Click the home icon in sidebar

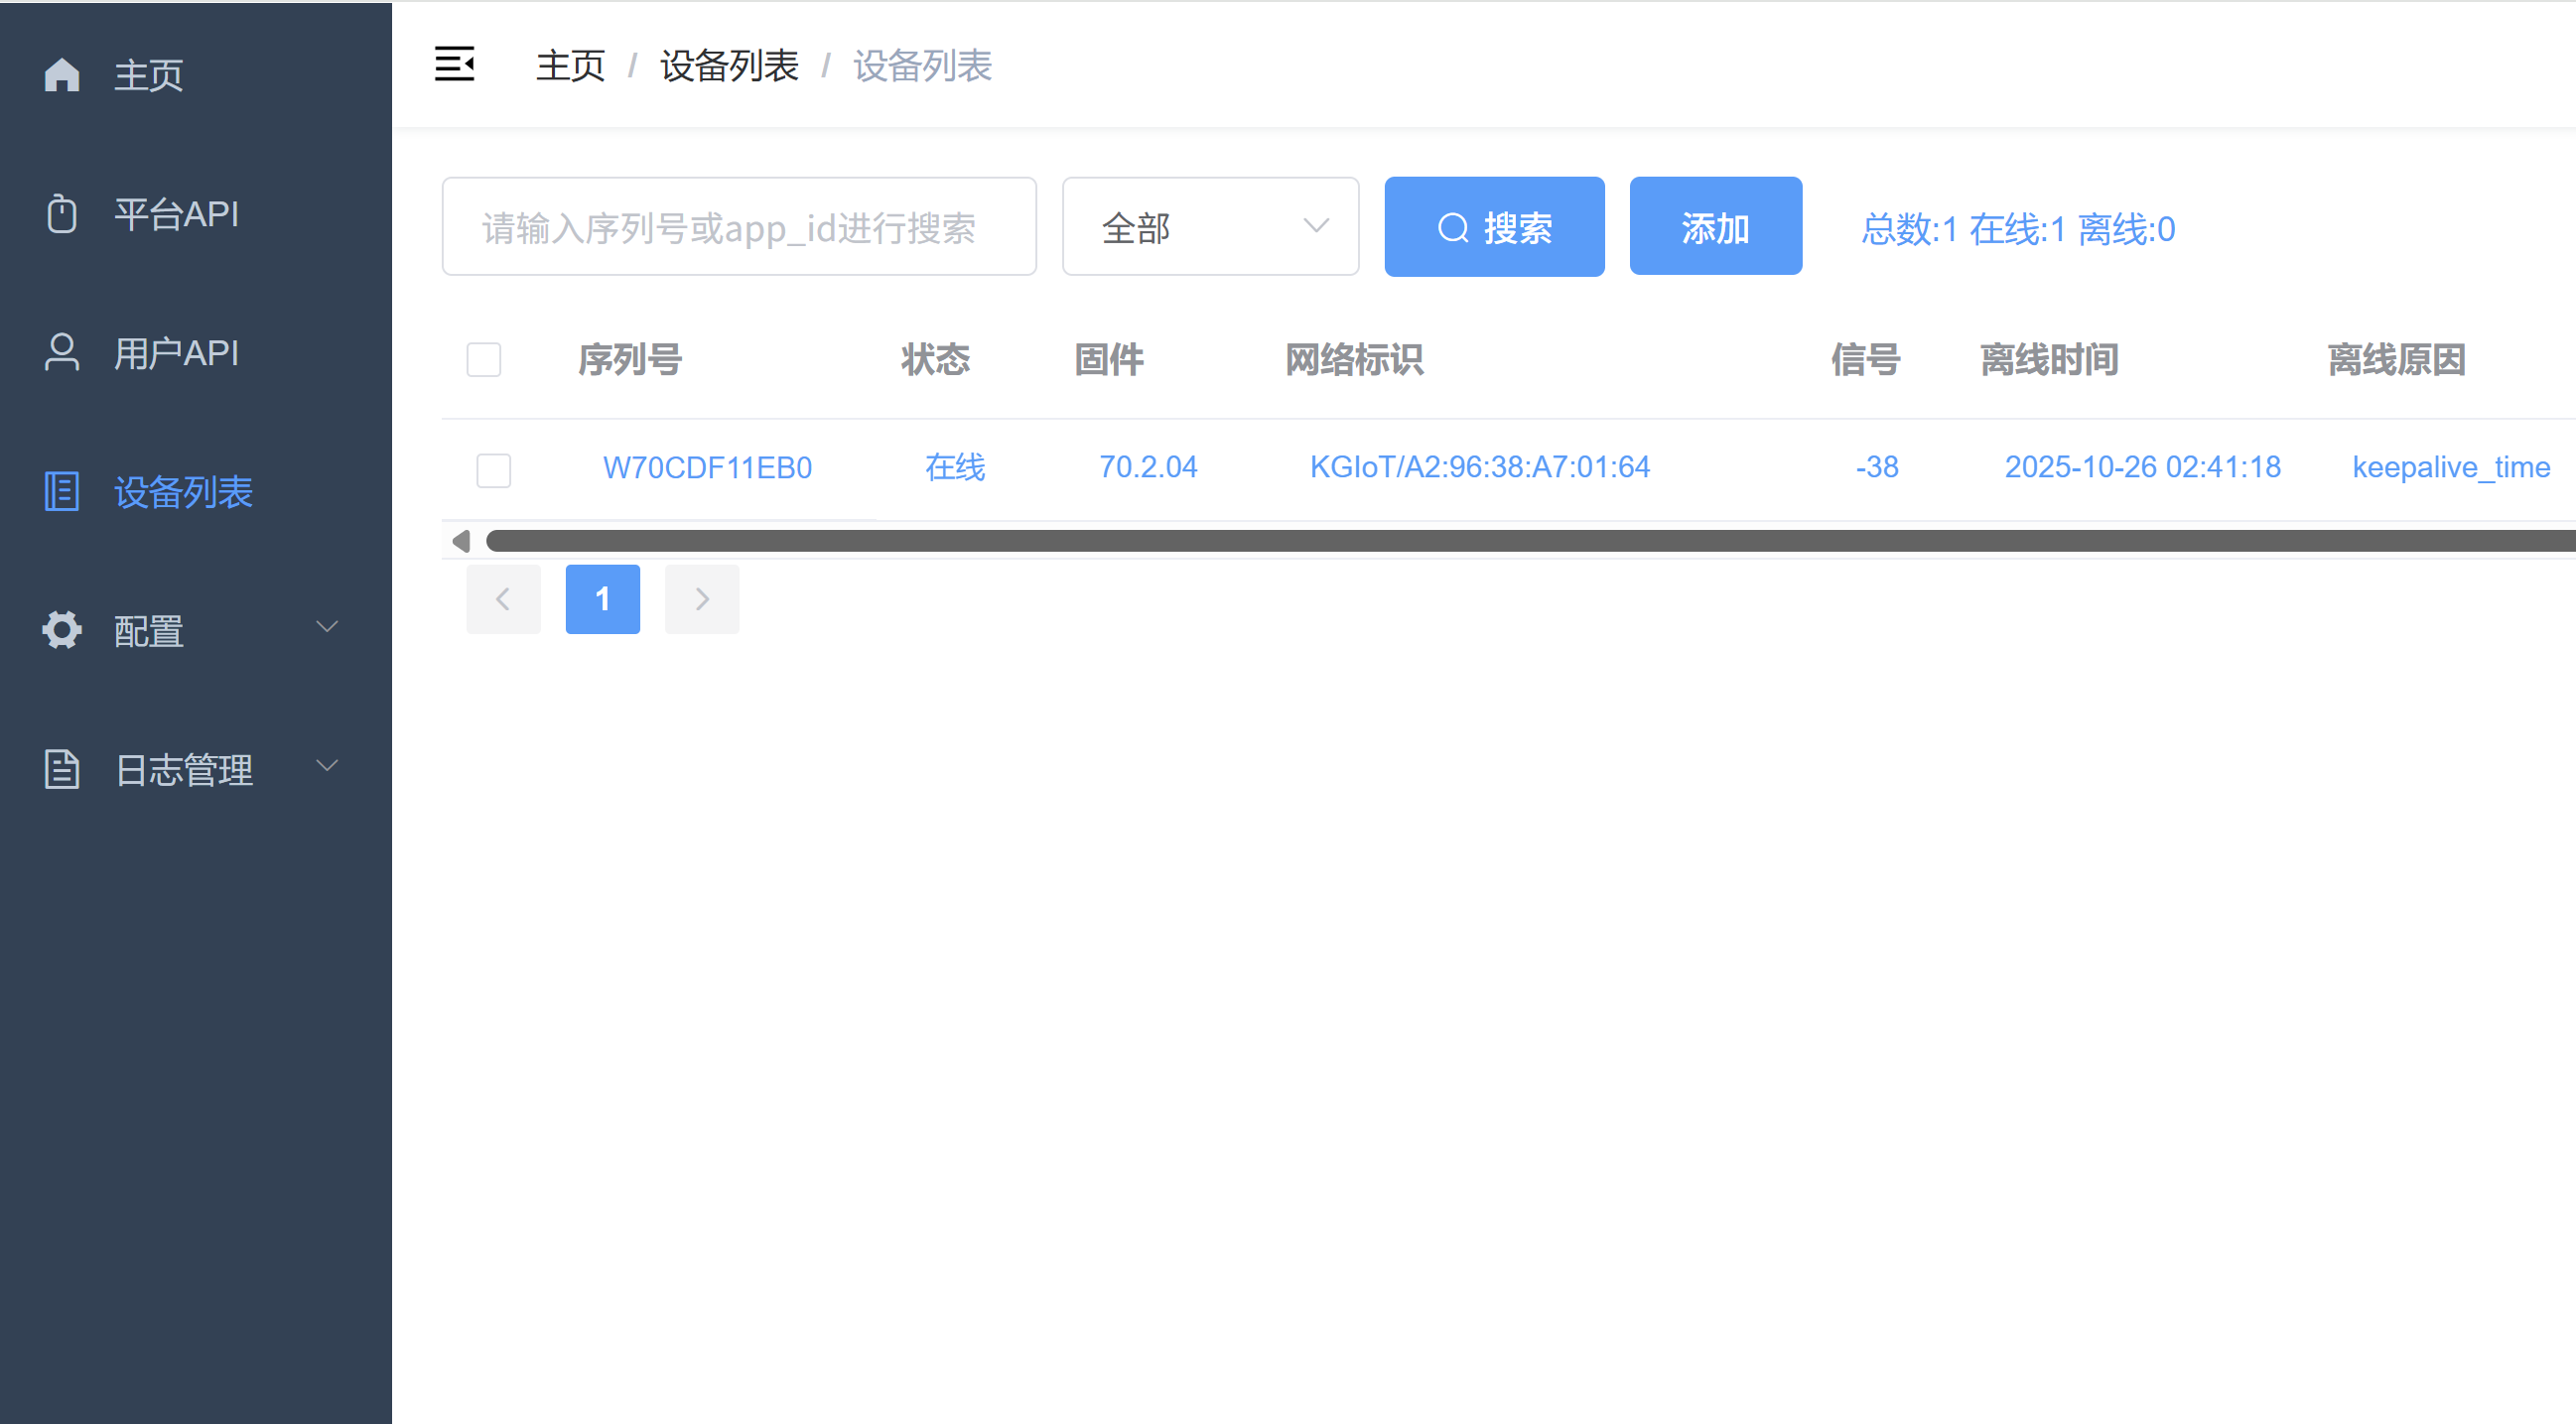[x=62, y=75]
